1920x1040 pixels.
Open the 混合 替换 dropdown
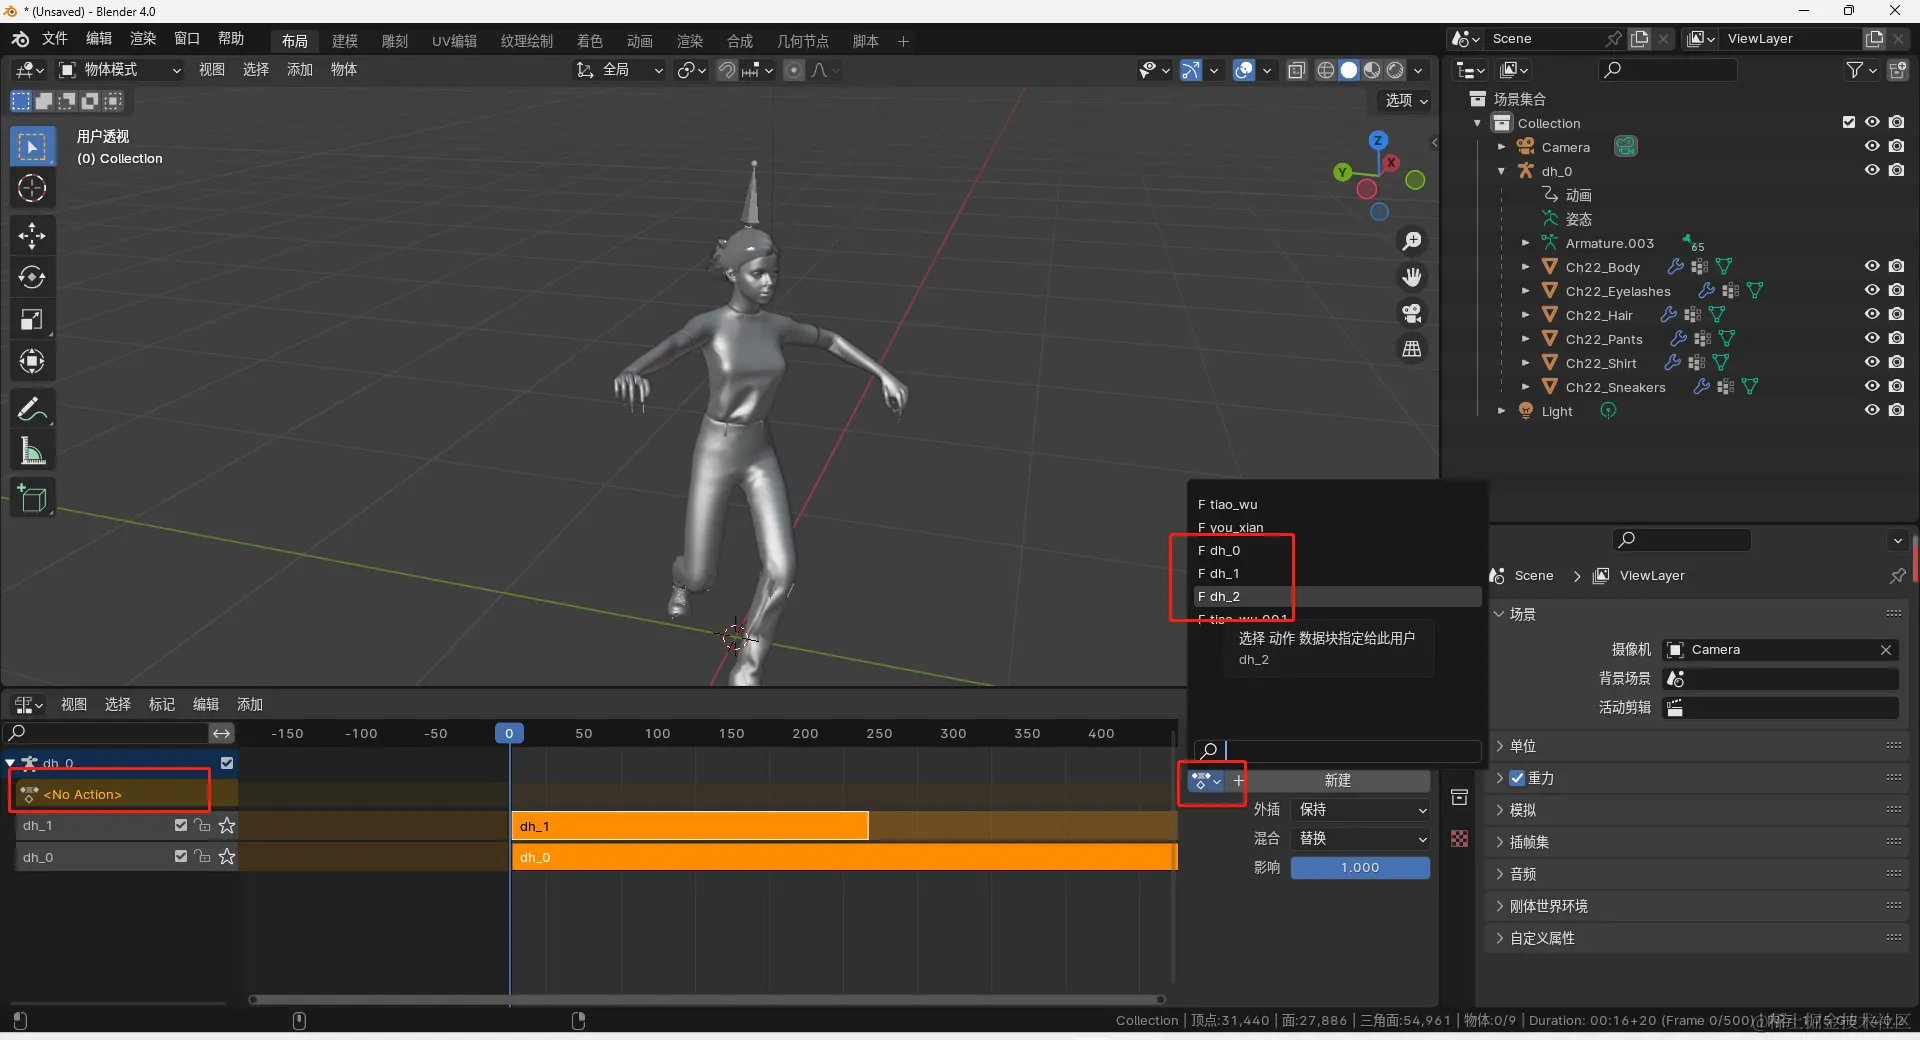[1360, 839]
